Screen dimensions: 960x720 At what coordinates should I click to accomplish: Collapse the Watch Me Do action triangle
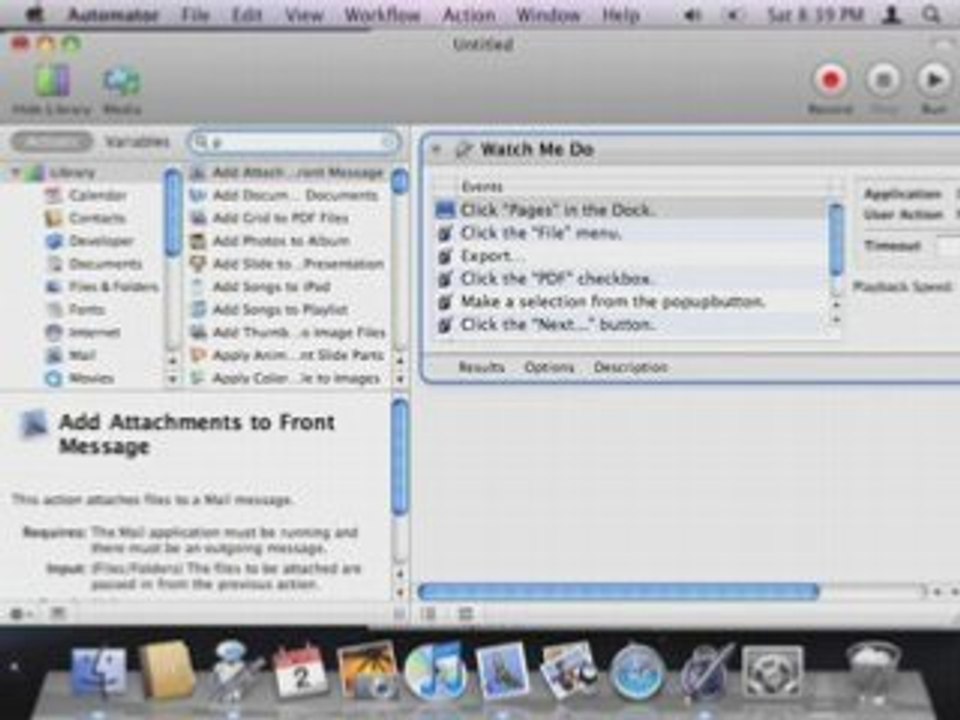point(437,149)
